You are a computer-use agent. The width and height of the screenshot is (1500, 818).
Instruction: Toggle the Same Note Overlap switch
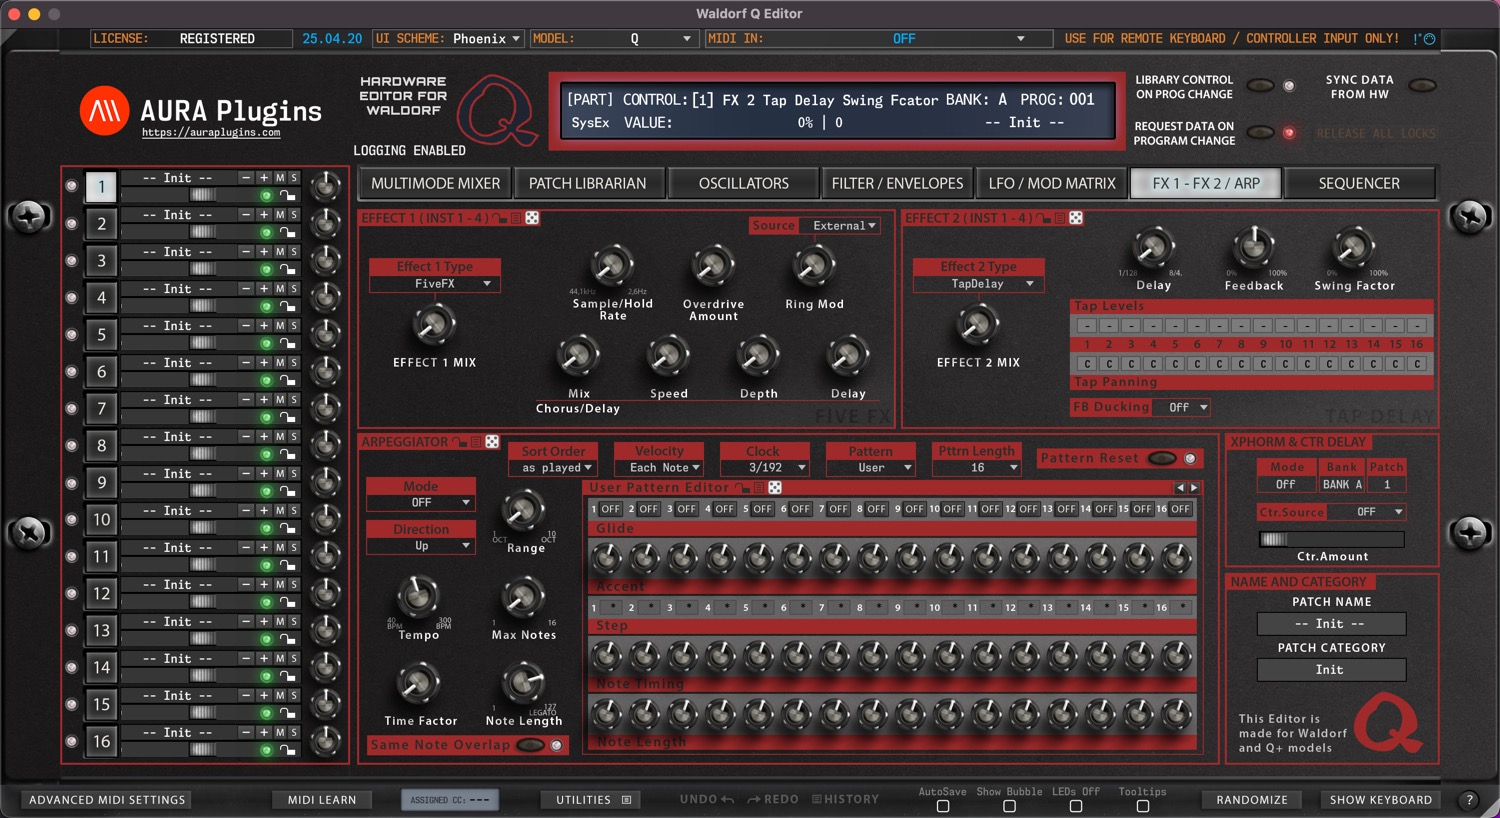(x=530, y=745)
